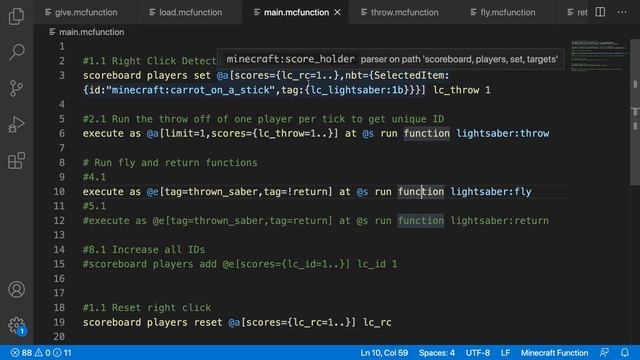Screen dimensions: 640x360
Task: Click the comment '# Run fly and return functions'
Action: (x=170, y=163)
